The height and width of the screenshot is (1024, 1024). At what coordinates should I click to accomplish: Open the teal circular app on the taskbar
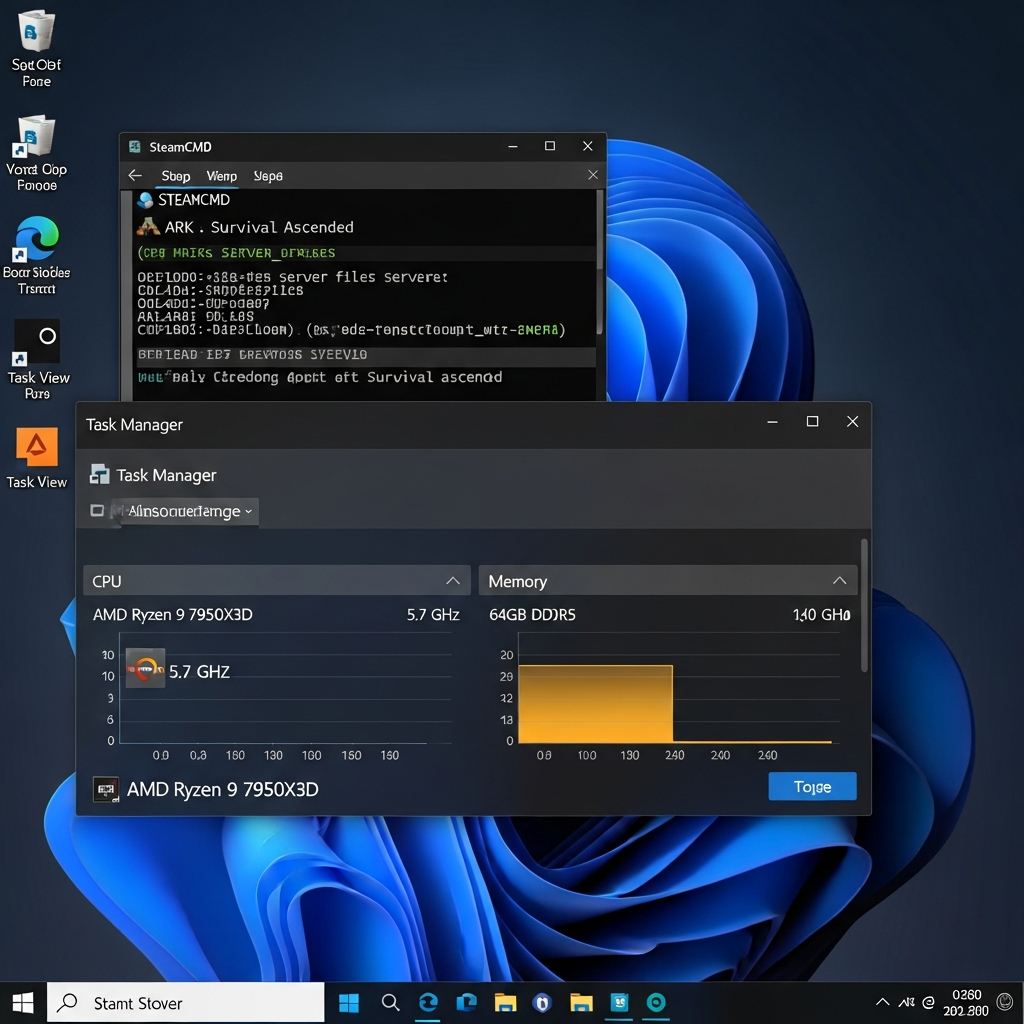coord(656,1001)
